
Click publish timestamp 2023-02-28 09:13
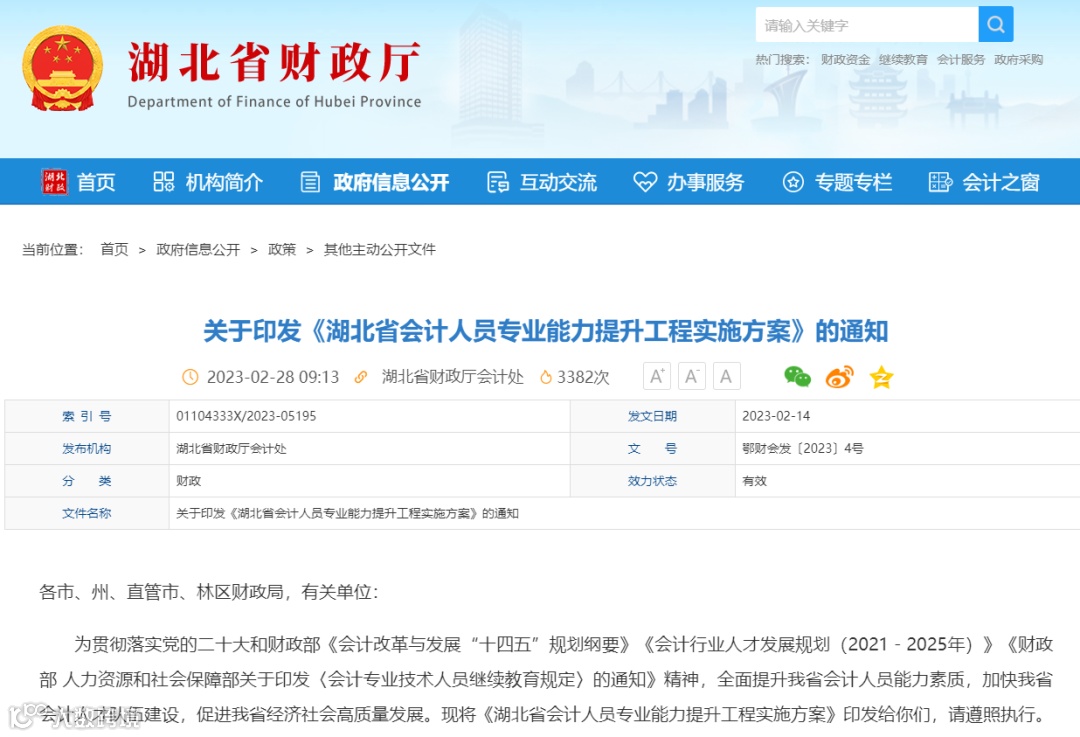pos(273,377)
